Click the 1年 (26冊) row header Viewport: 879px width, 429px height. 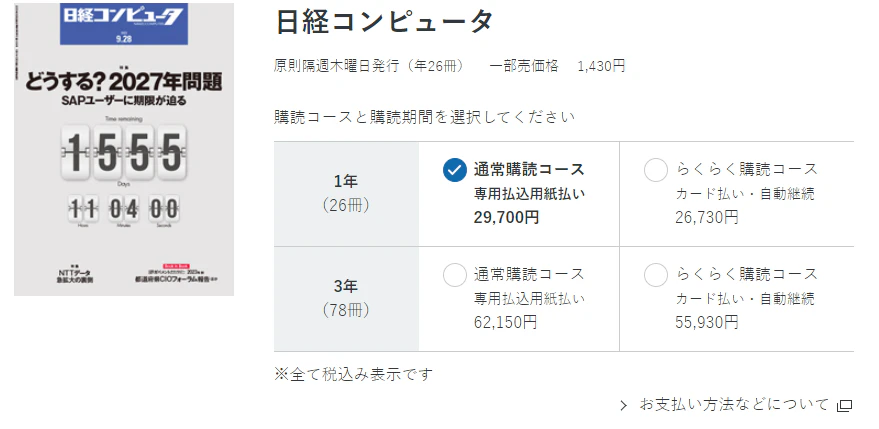pyautogui.click(x=346, y=194)
